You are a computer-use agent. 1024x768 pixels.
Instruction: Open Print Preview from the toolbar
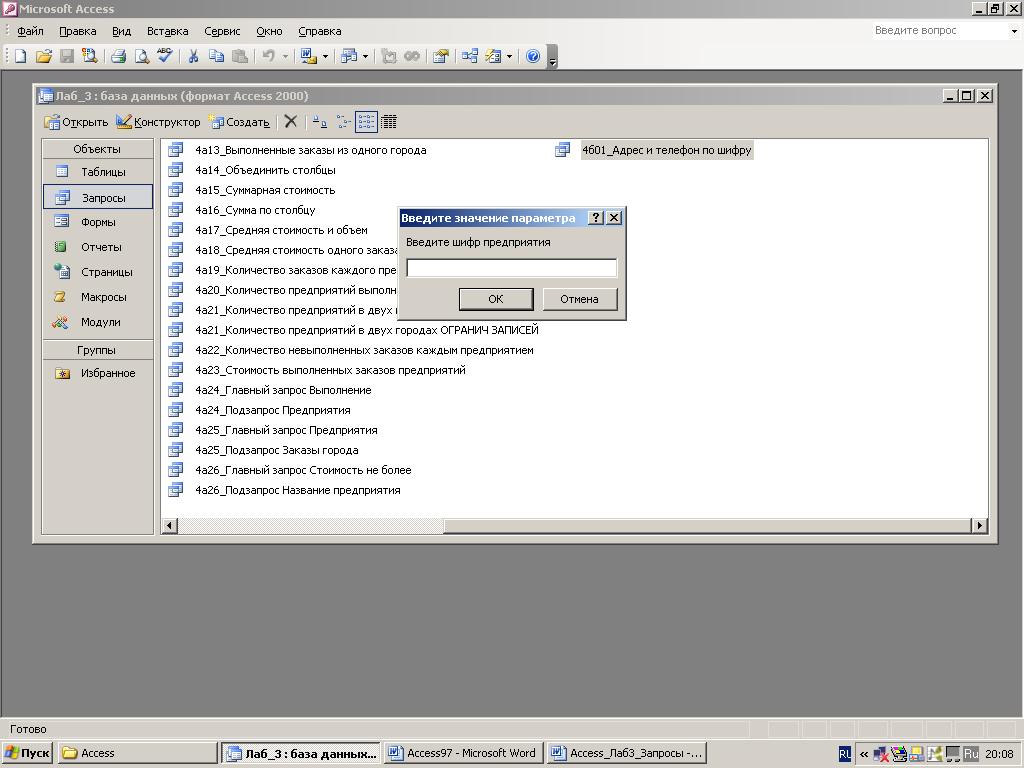[142, 56]
